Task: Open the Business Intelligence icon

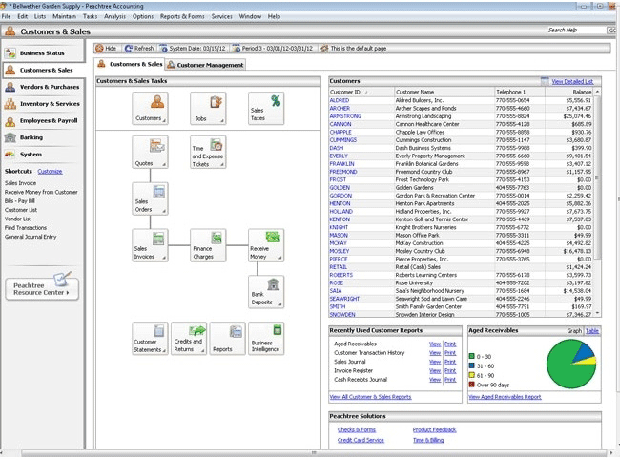Action: (x=266, y=339)
